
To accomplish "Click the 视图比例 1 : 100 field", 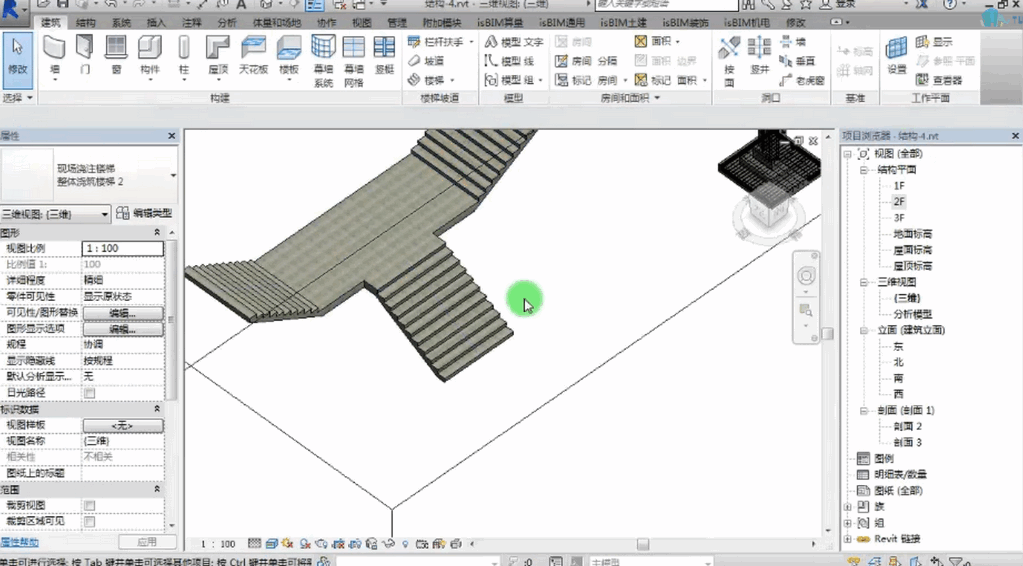I will (x=123, y=248).
